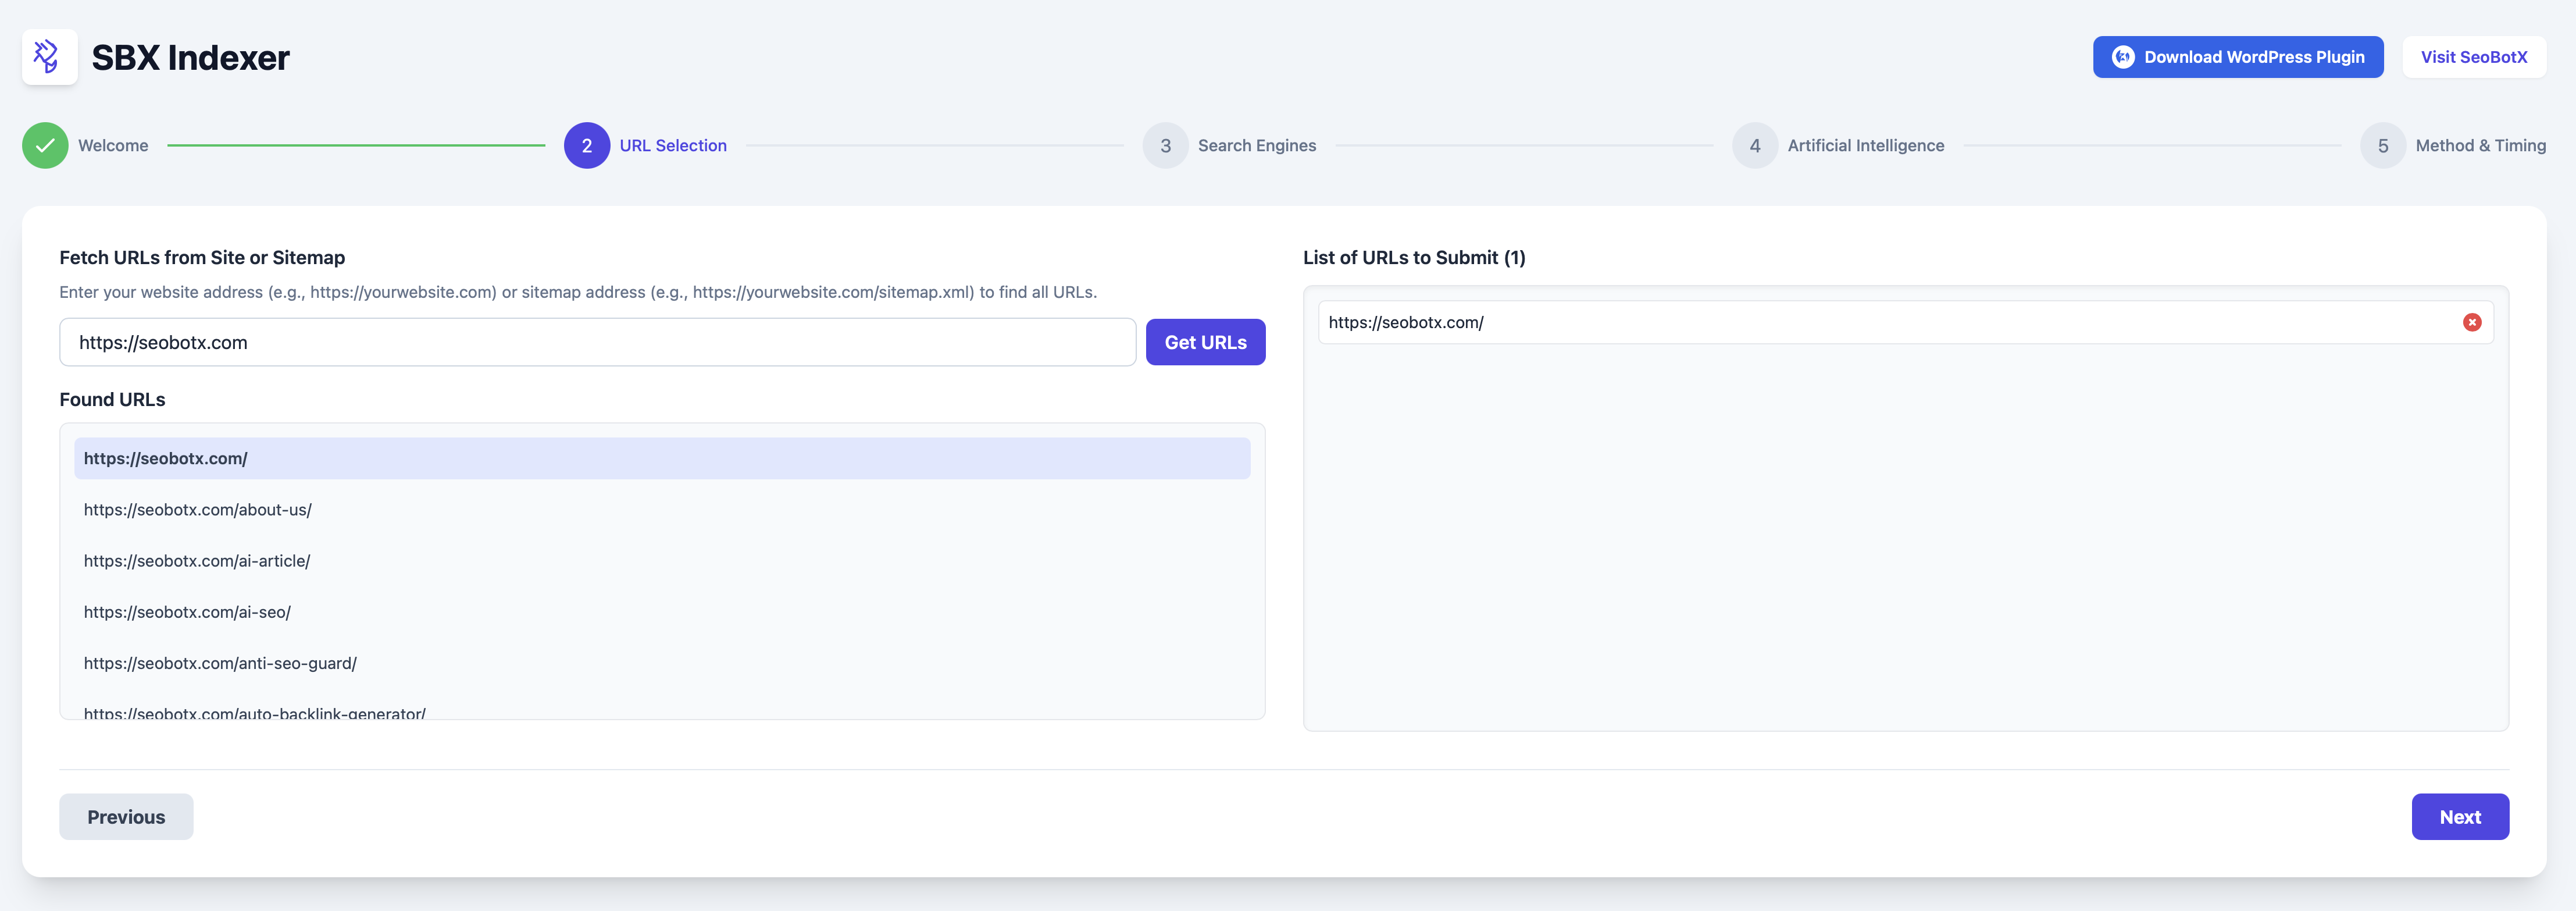Open step 5 Method & Timing
The height and width of the screenshot is (911, 2576).
[2382, 146]
